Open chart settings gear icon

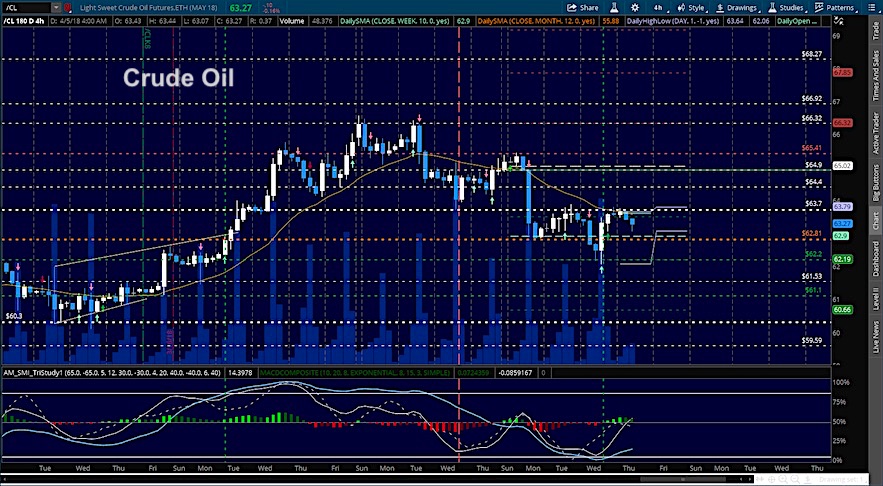pos(636,7)
